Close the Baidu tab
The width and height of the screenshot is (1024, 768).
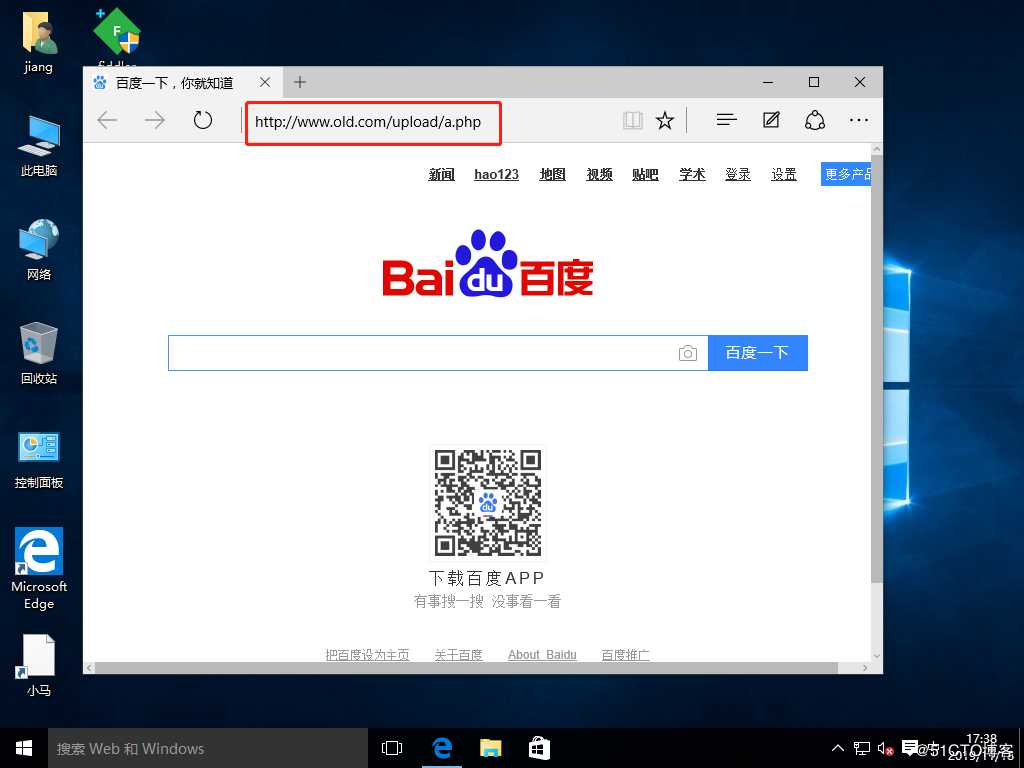tap(264, 82)
